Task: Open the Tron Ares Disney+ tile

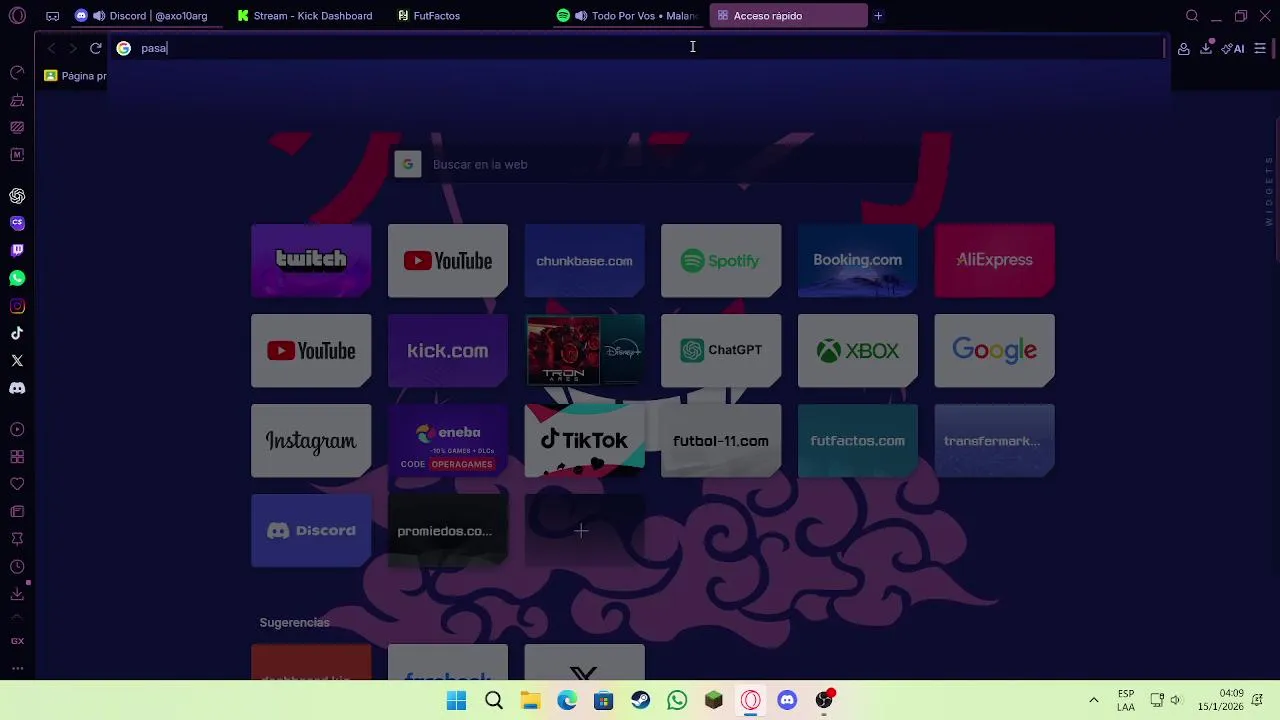Action: click(584, 351)
